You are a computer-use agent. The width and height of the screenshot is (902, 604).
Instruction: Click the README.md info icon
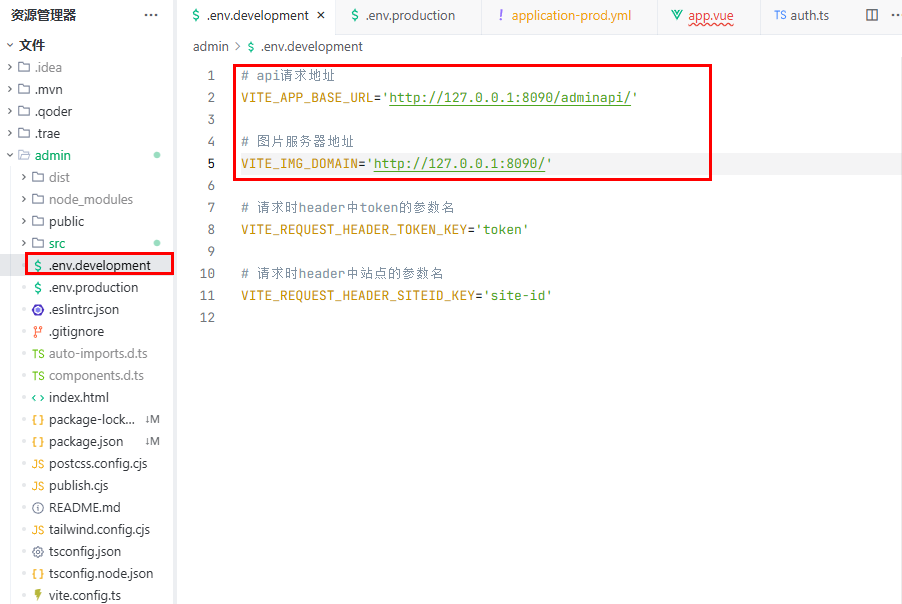coord(38,507)
